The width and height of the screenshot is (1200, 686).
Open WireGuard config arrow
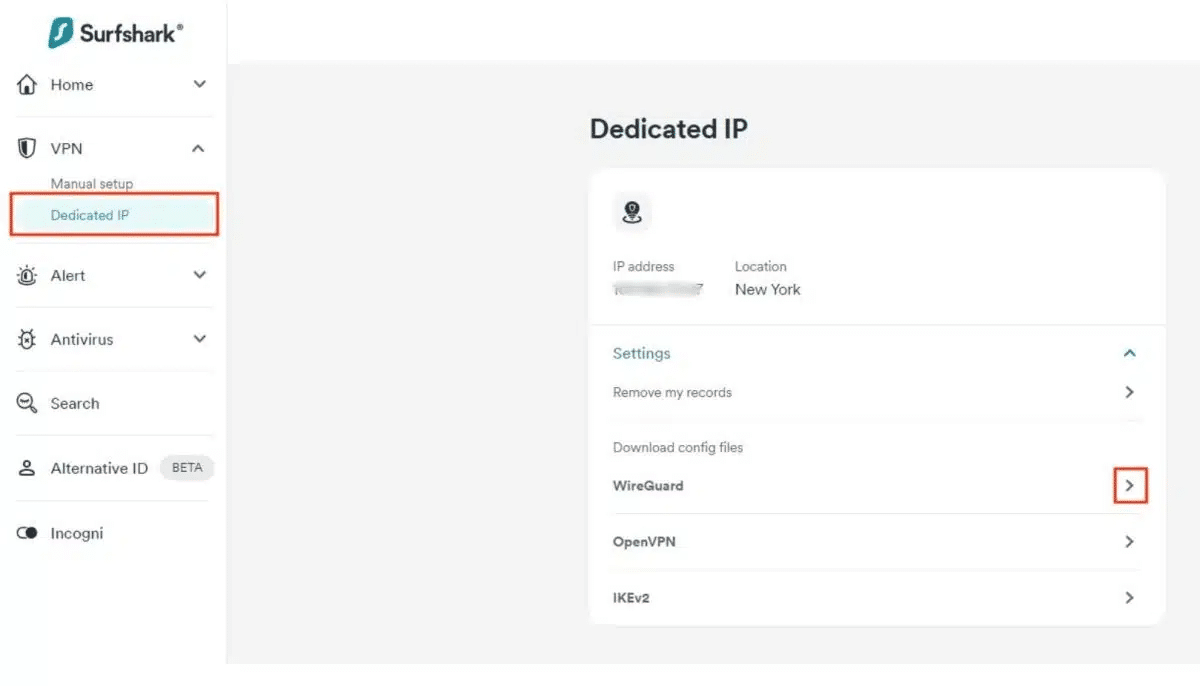click(1130, 485)
